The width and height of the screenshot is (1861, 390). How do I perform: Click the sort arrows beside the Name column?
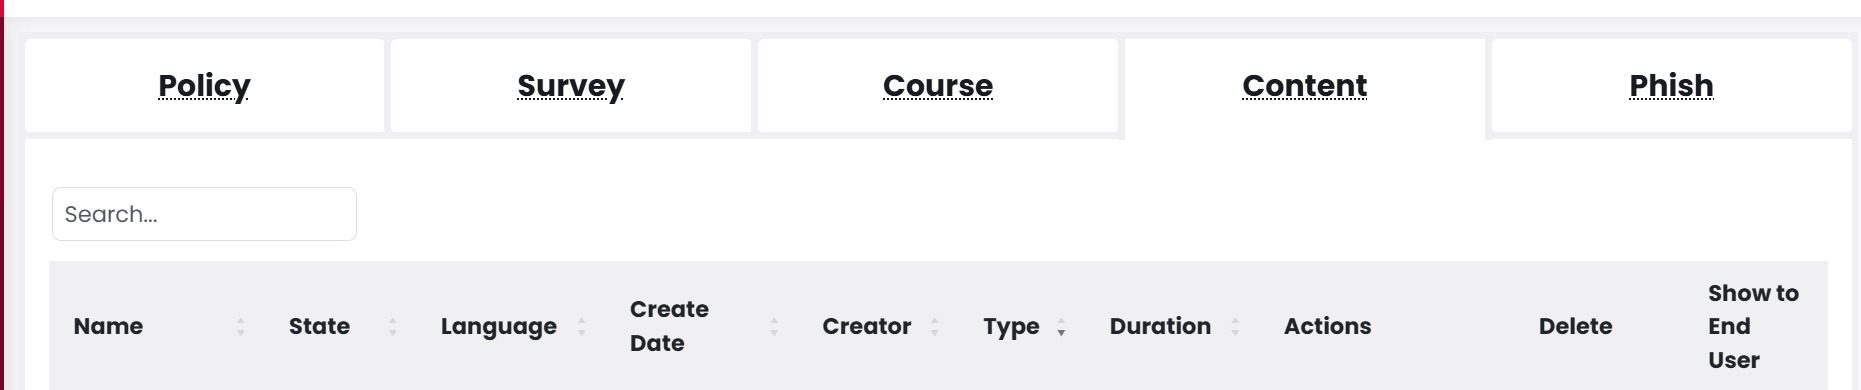[x=241, y=327]
